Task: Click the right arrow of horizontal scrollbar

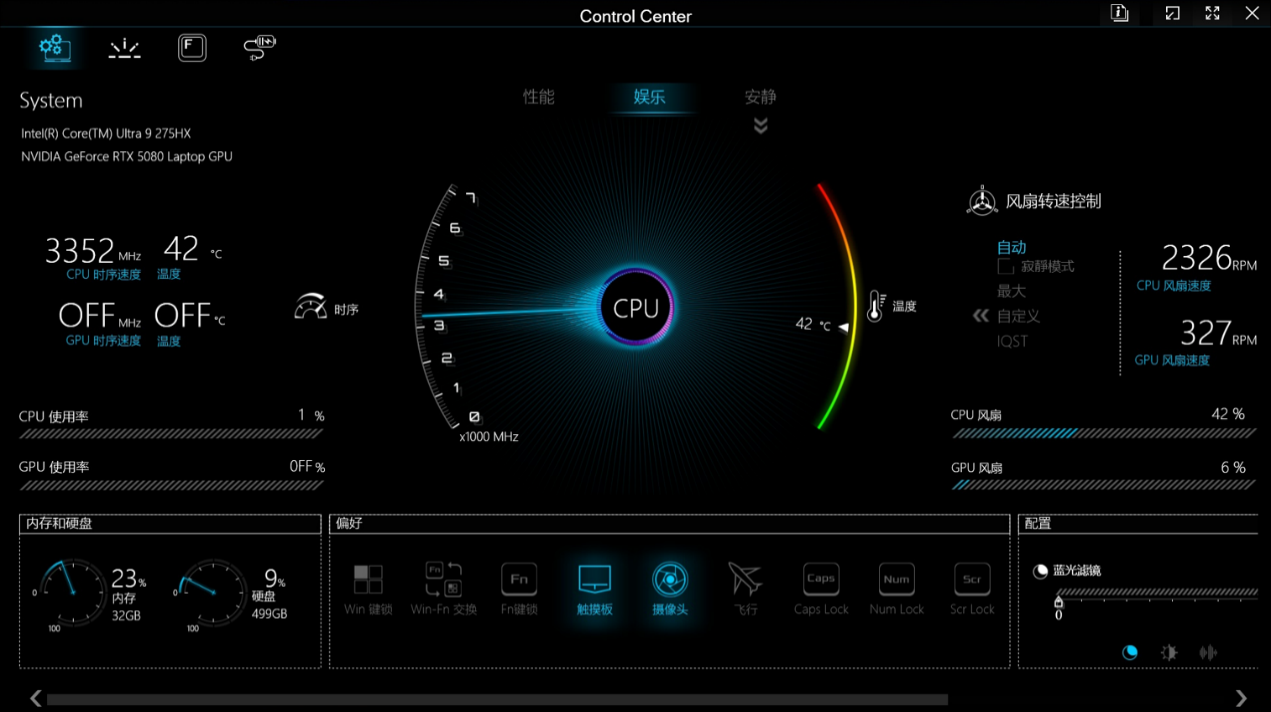Action: (x=1241, y=698)
